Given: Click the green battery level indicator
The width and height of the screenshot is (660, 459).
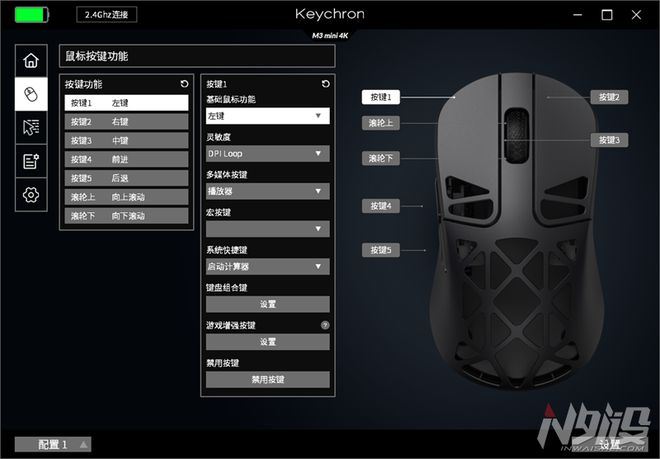Looking at the screenshot, I should [x=32, y=15].
